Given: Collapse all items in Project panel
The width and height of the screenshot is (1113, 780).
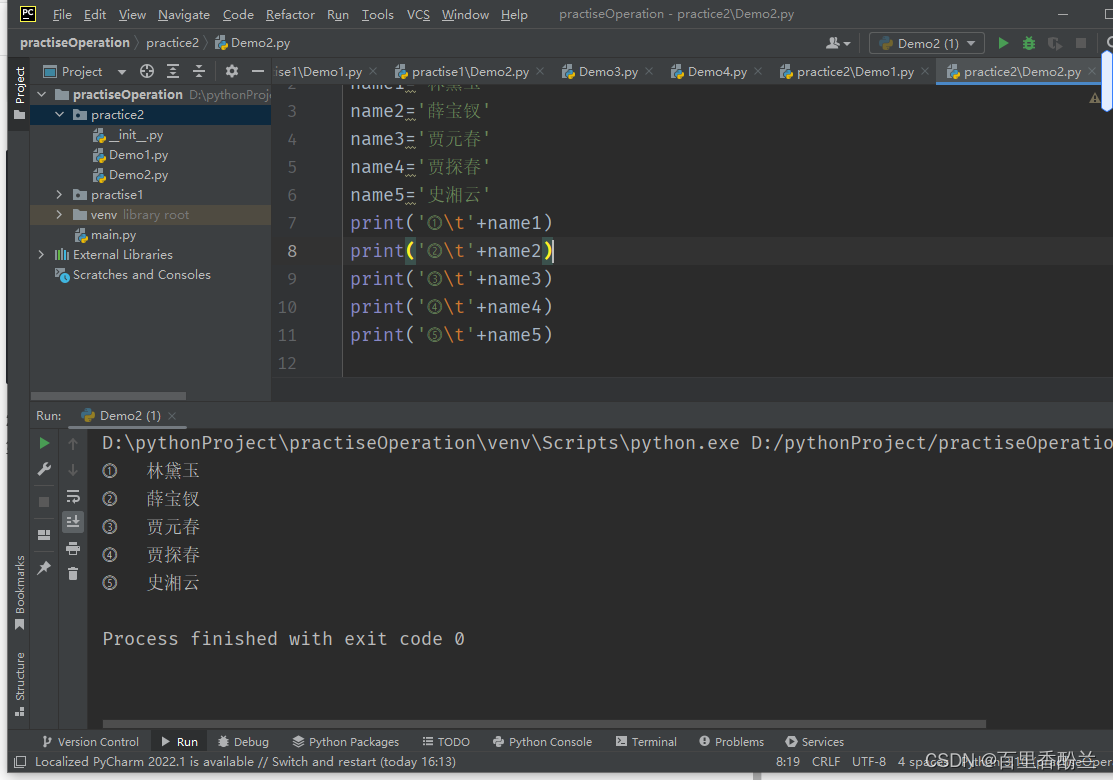Looking at the screenshot, I should tap(199, 71).
